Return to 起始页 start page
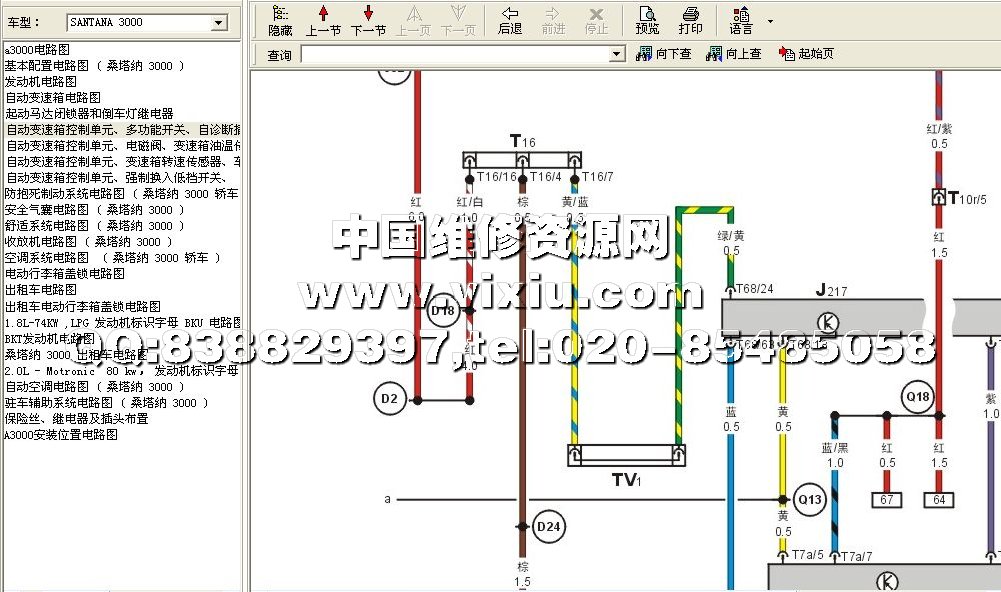 pos(806,54)
